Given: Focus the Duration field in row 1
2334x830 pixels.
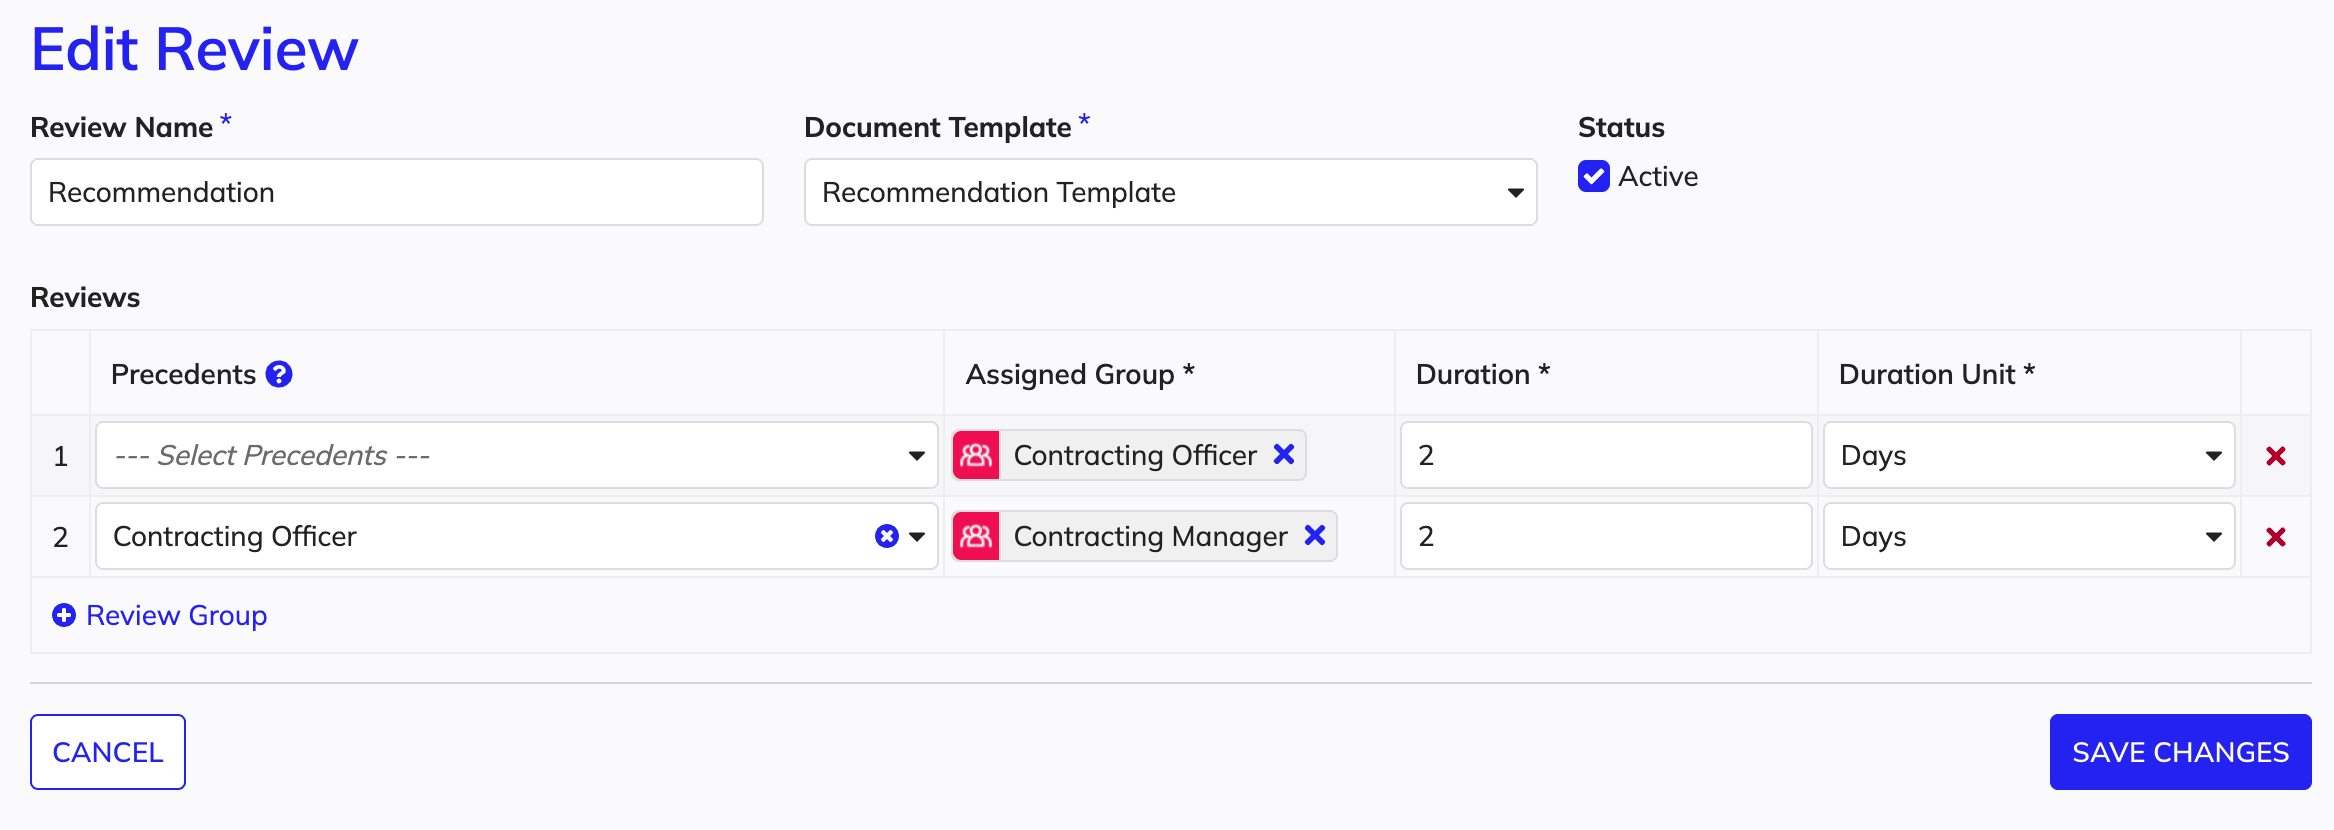Looking at the screenshot, I should [x=1606, y=455].
